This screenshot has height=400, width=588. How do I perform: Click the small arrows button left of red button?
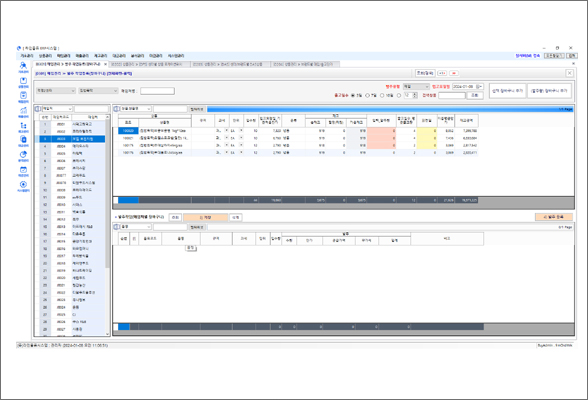[x=442, y=73]
